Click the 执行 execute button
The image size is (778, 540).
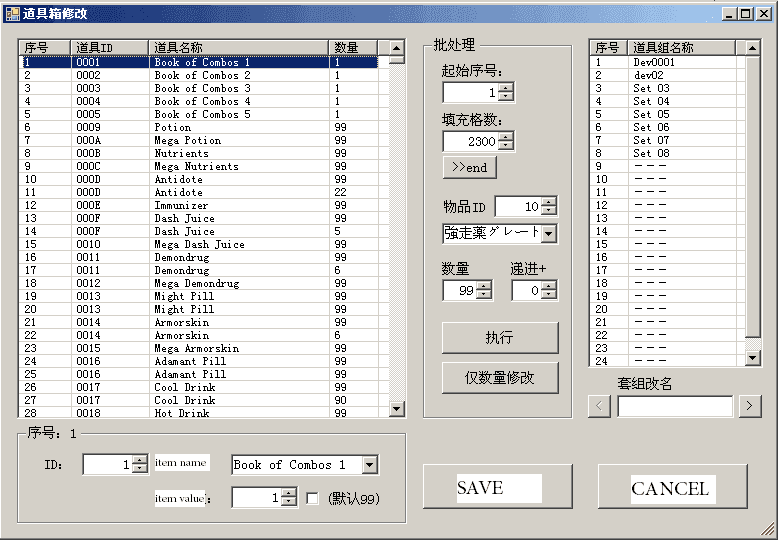click(500, 338)
